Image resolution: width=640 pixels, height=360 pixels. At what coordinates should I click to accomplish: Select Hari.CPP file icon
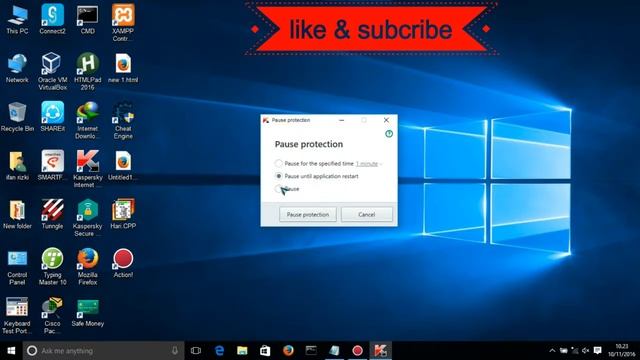pyautogui.click(x=123, y=214)
